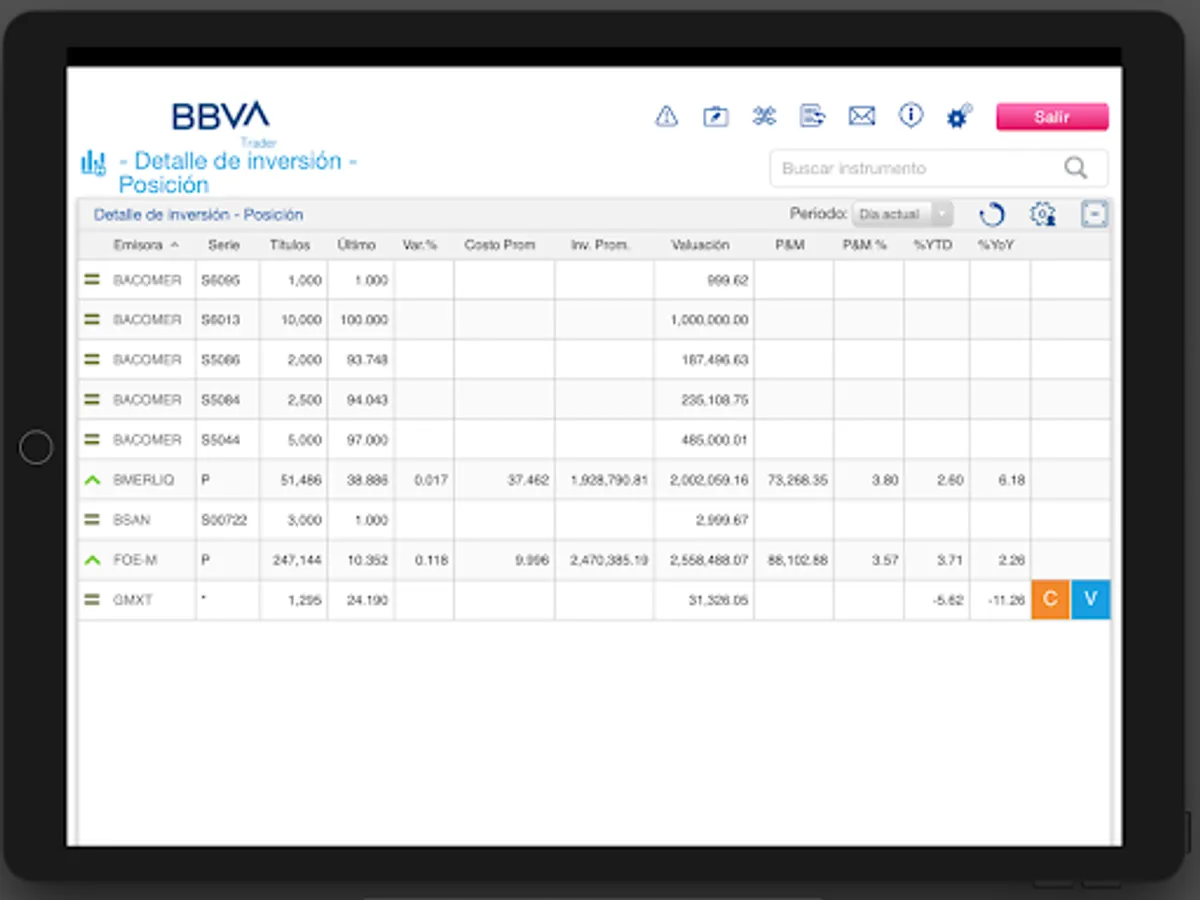The height and width of the screenshot is (900, 1200).
Task: Sort by the Títulos column header
Action: (290, 245)
